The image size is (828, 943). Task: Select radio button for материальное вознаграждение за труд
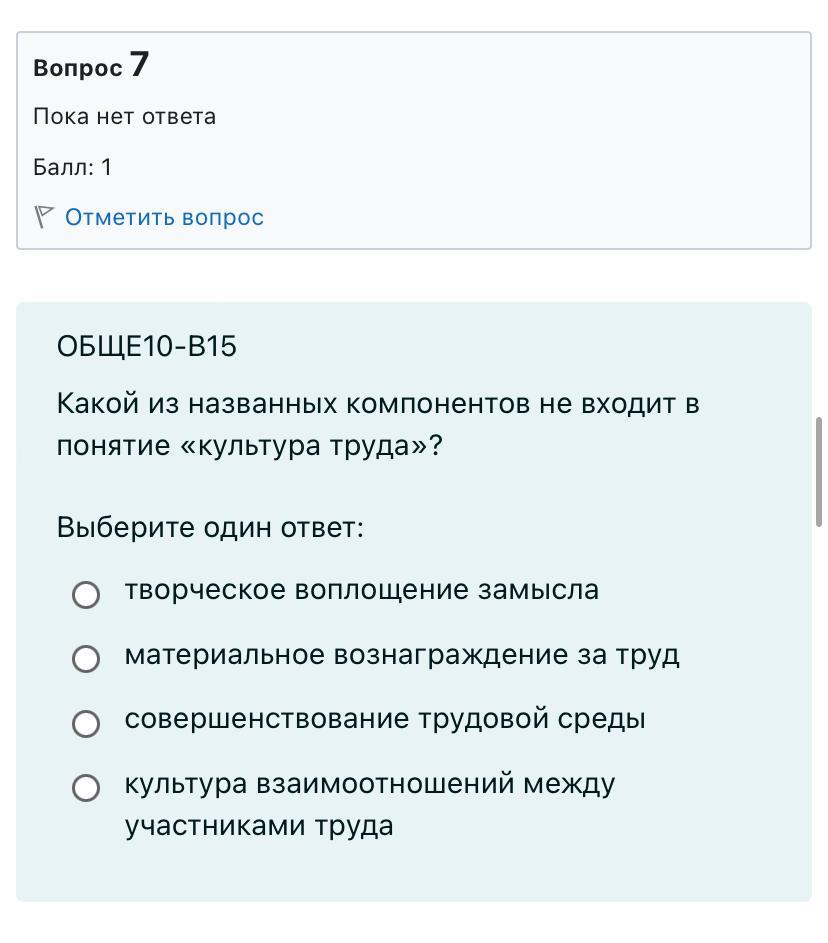86,659
